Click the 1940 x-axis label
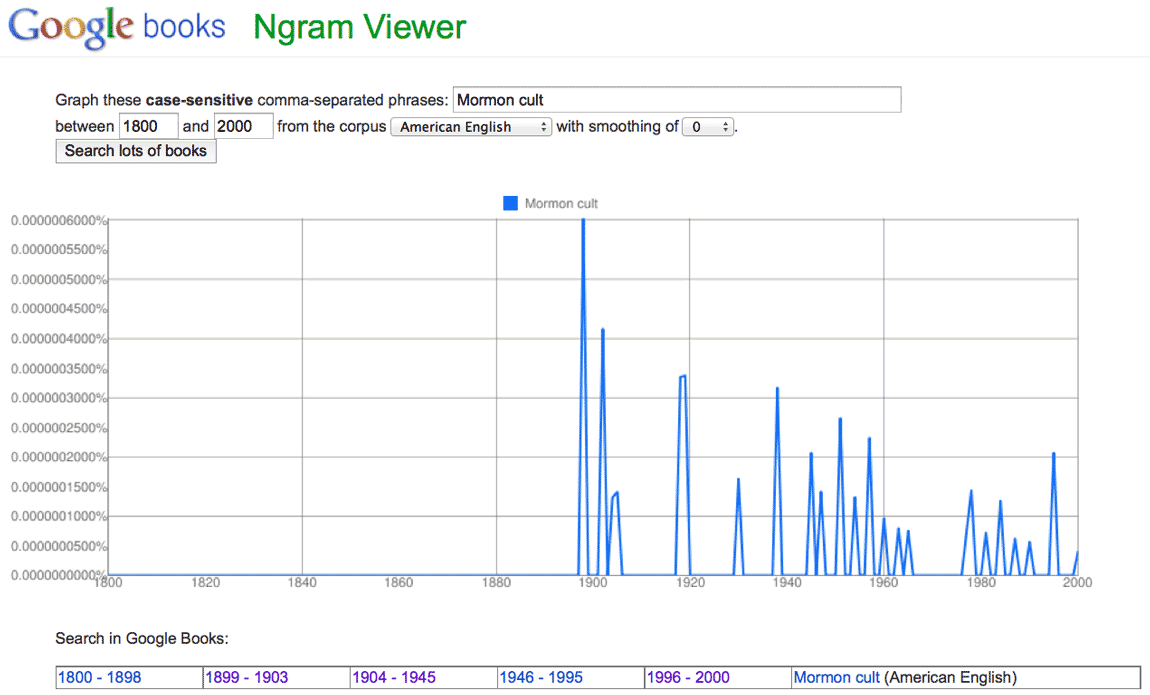 click(786, 583)
